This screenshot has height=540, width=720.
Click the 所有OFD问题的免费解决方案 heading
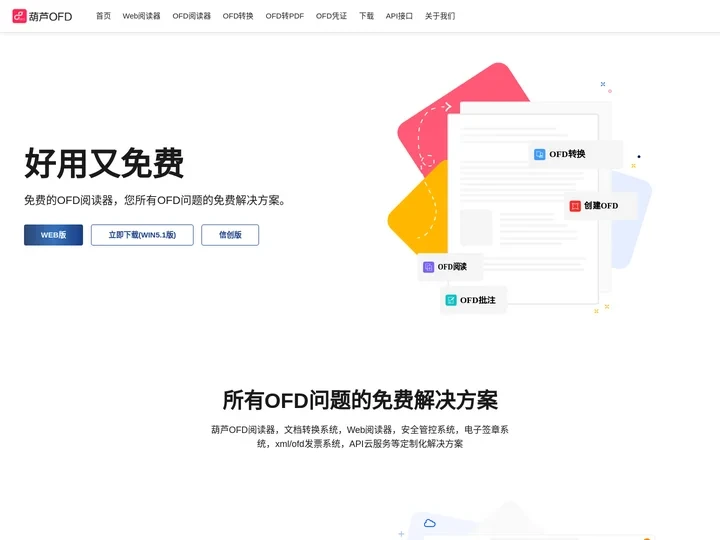point(360,400)
